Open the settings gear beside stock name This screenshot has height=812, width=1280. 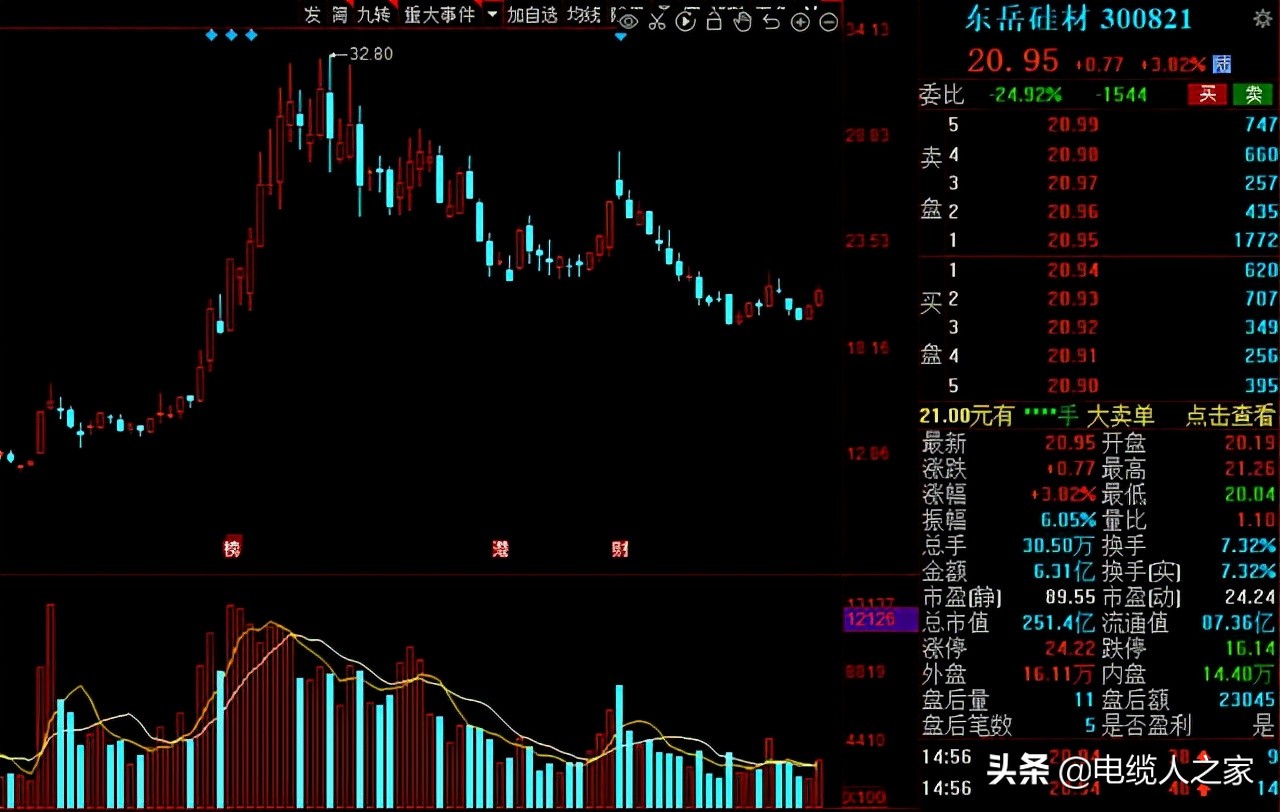pyautogui.click(x=1262, y=18)
